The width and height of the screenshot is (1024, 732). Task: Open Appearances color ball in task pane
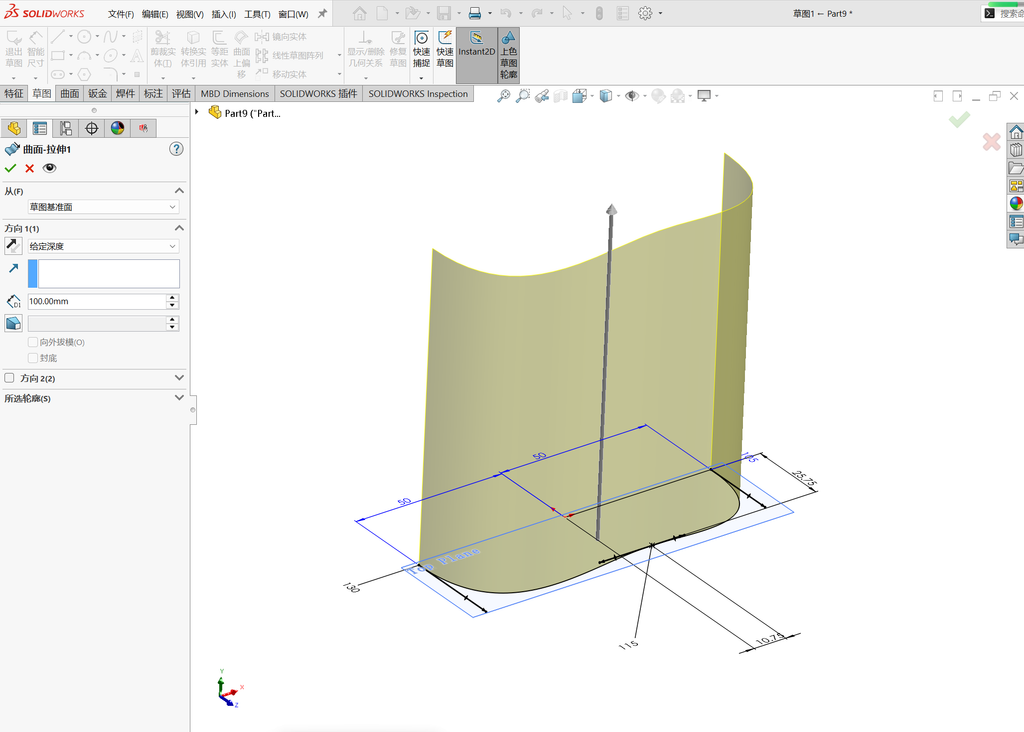pyautogui.click(x=1016, y=203)
